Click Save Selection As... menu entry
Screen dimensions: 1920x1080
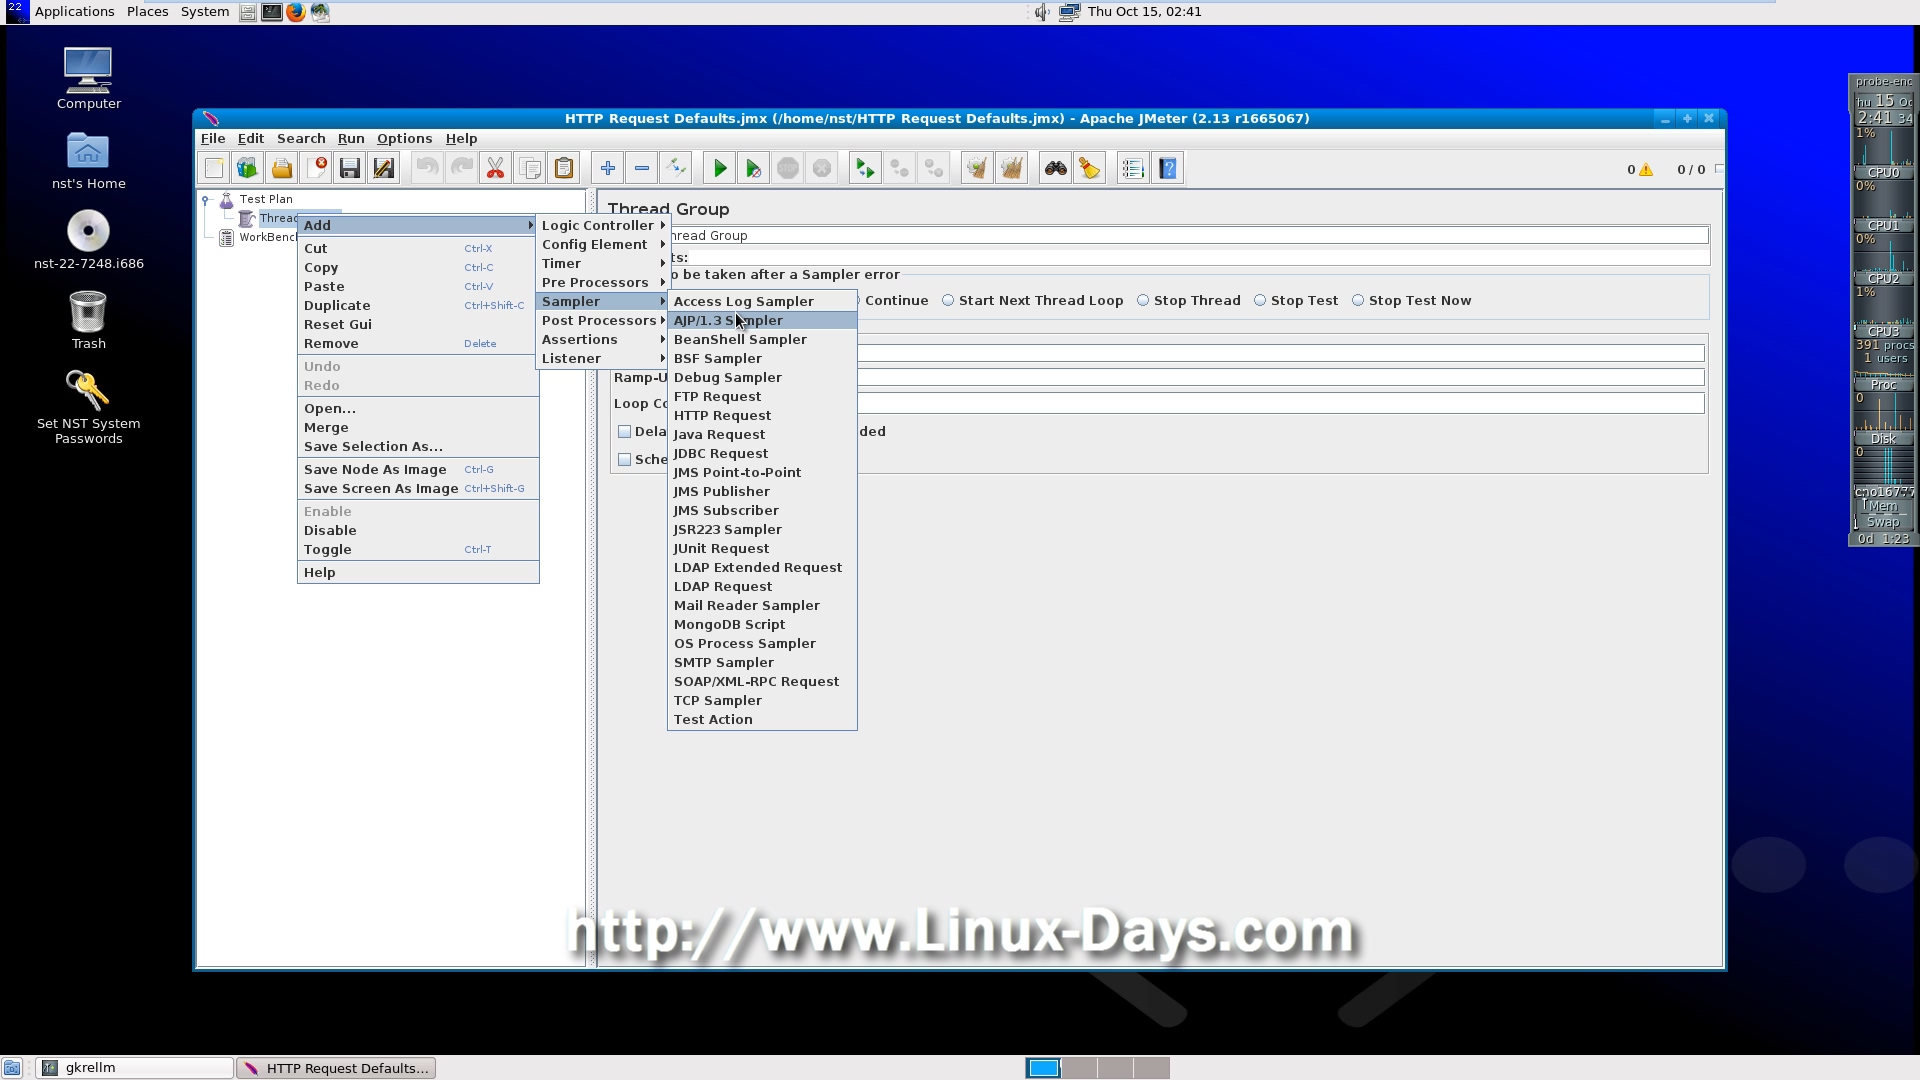418,447
